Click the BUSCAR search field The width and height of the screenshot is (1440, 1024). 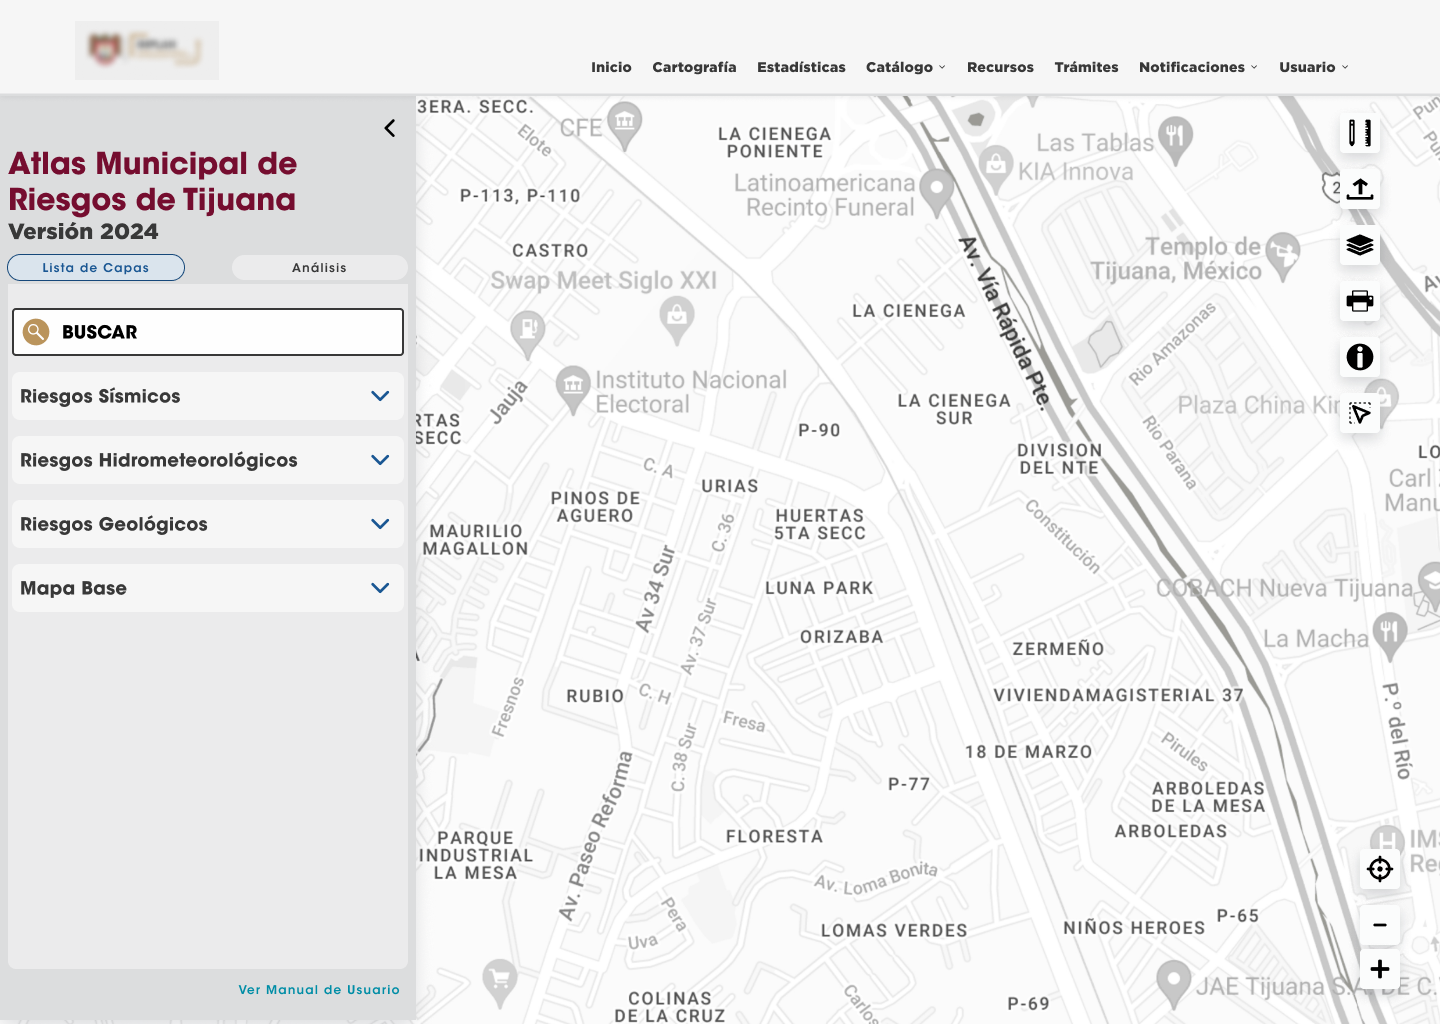coord(208,332)
